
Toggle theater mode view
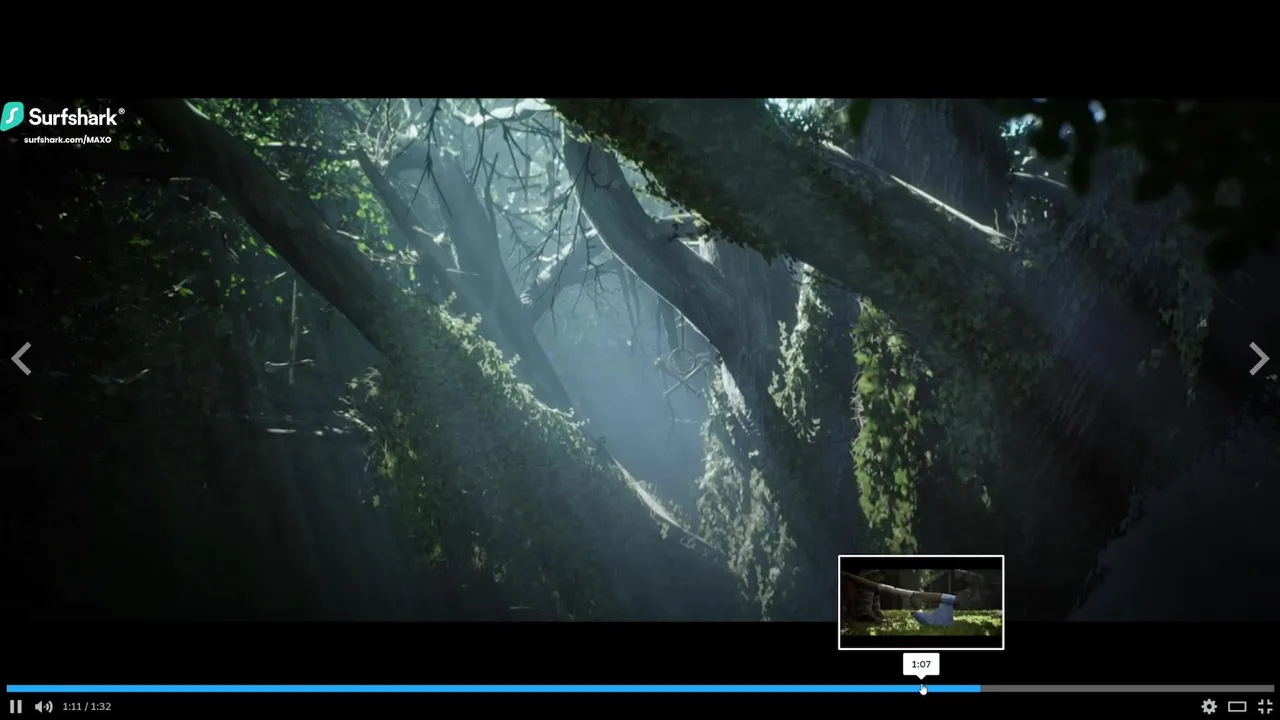point(1237,706)
